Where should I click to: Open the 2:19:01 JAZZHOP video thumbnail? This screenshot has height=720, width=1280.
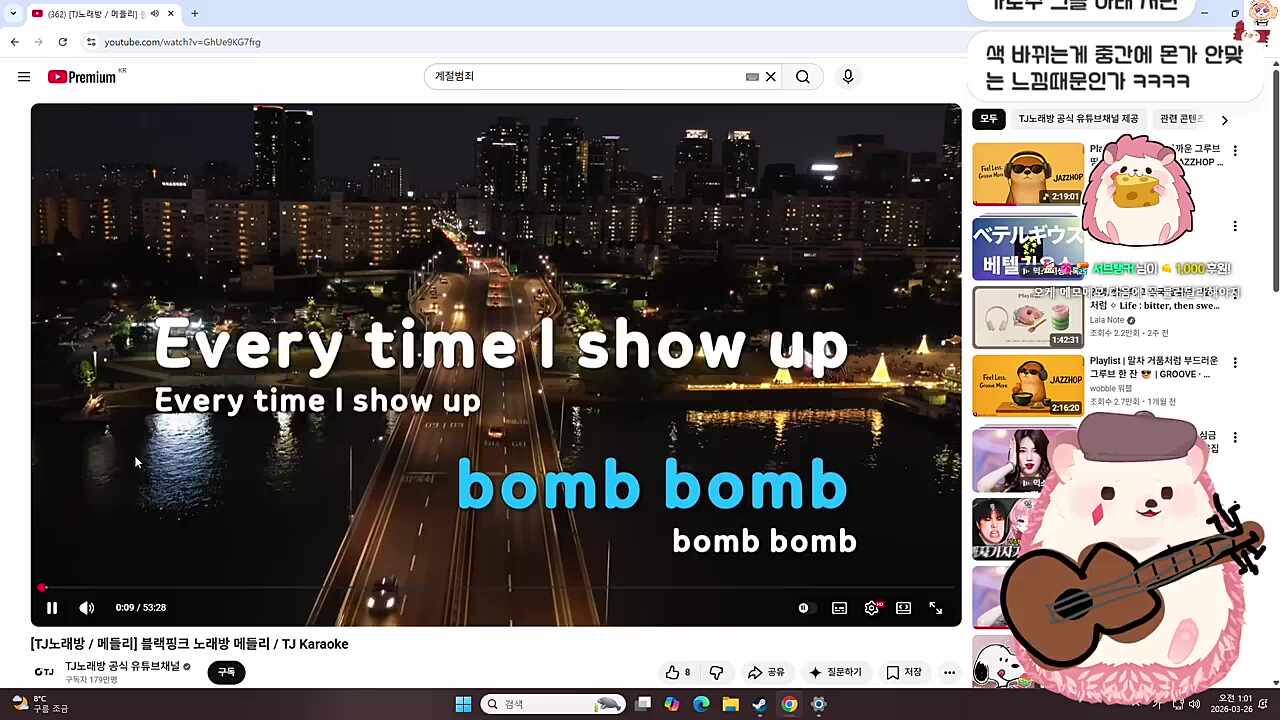(x=1028, y=174)
